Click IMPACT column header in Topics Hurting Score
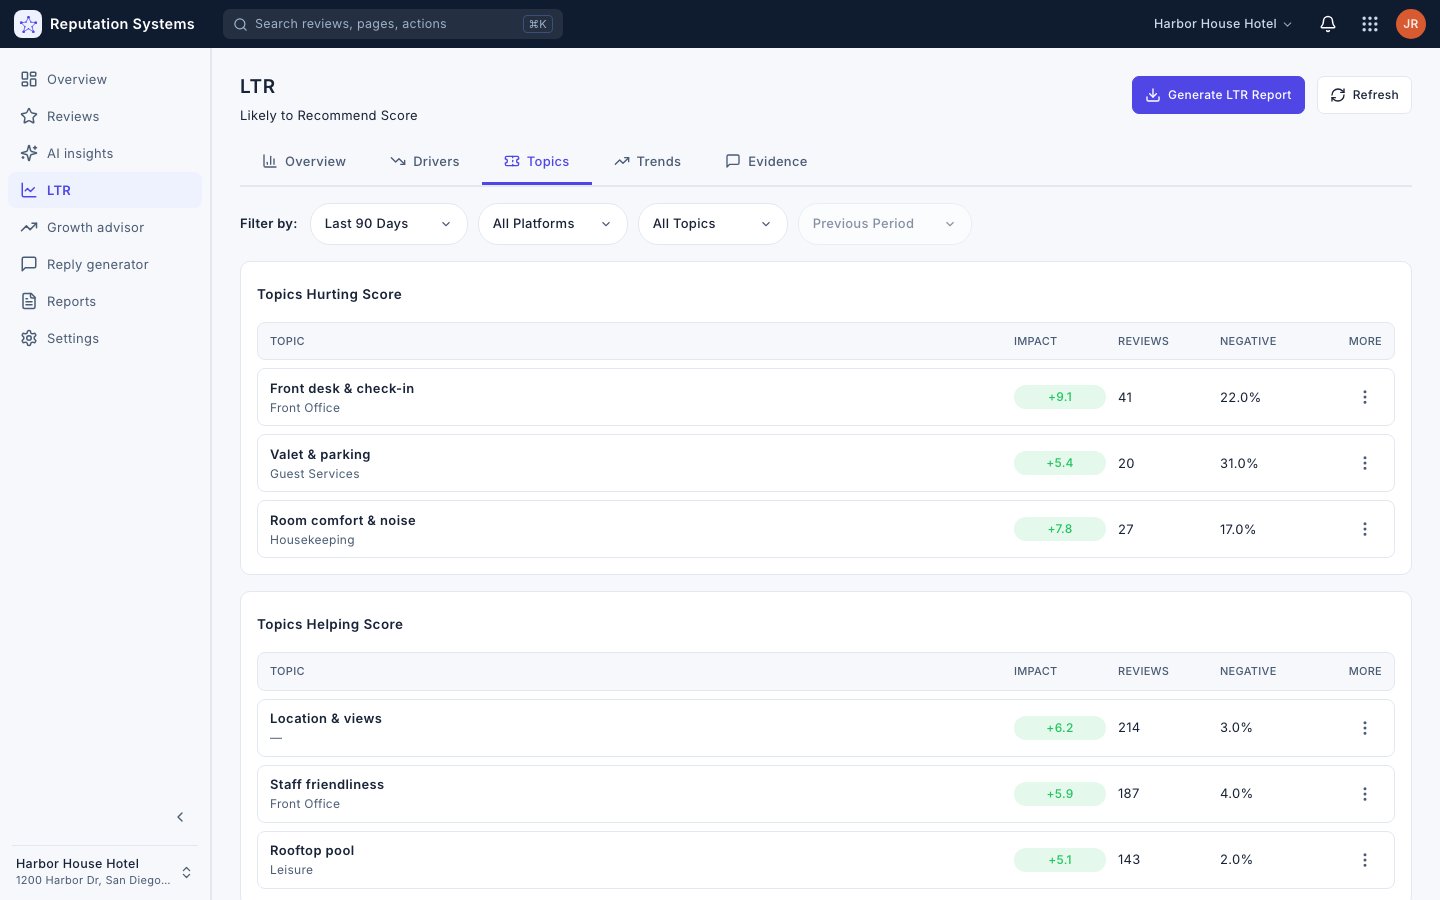1440x900 pixels. coord(1035,341)
